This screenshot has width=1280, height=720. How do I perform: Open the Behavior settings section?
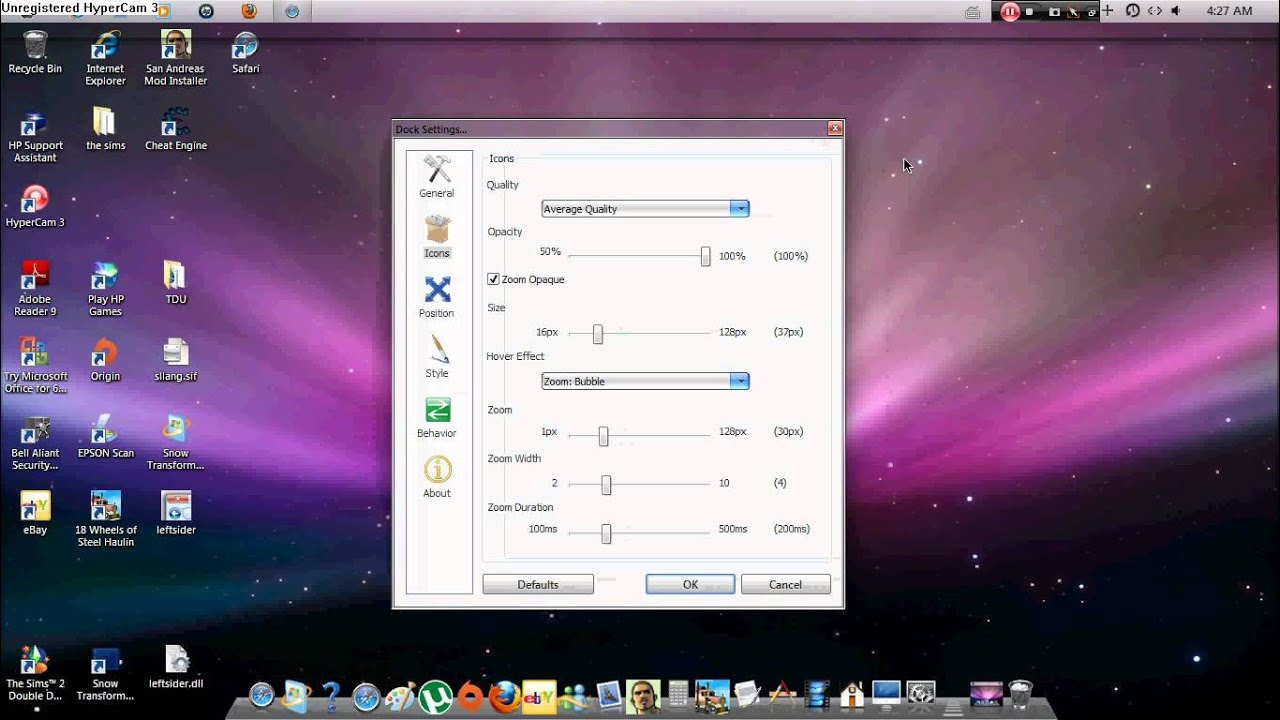437,417
